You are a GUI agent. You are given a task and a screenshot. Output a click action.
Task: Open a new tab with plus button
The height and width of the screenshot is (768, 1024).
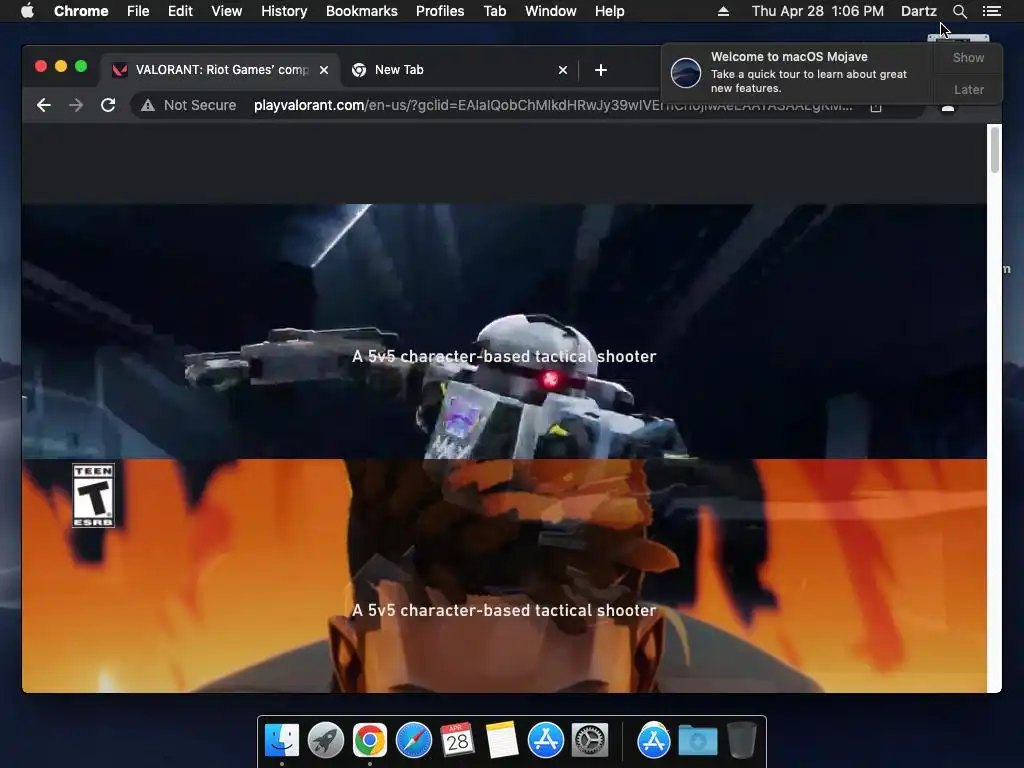(x=601, y=70)
